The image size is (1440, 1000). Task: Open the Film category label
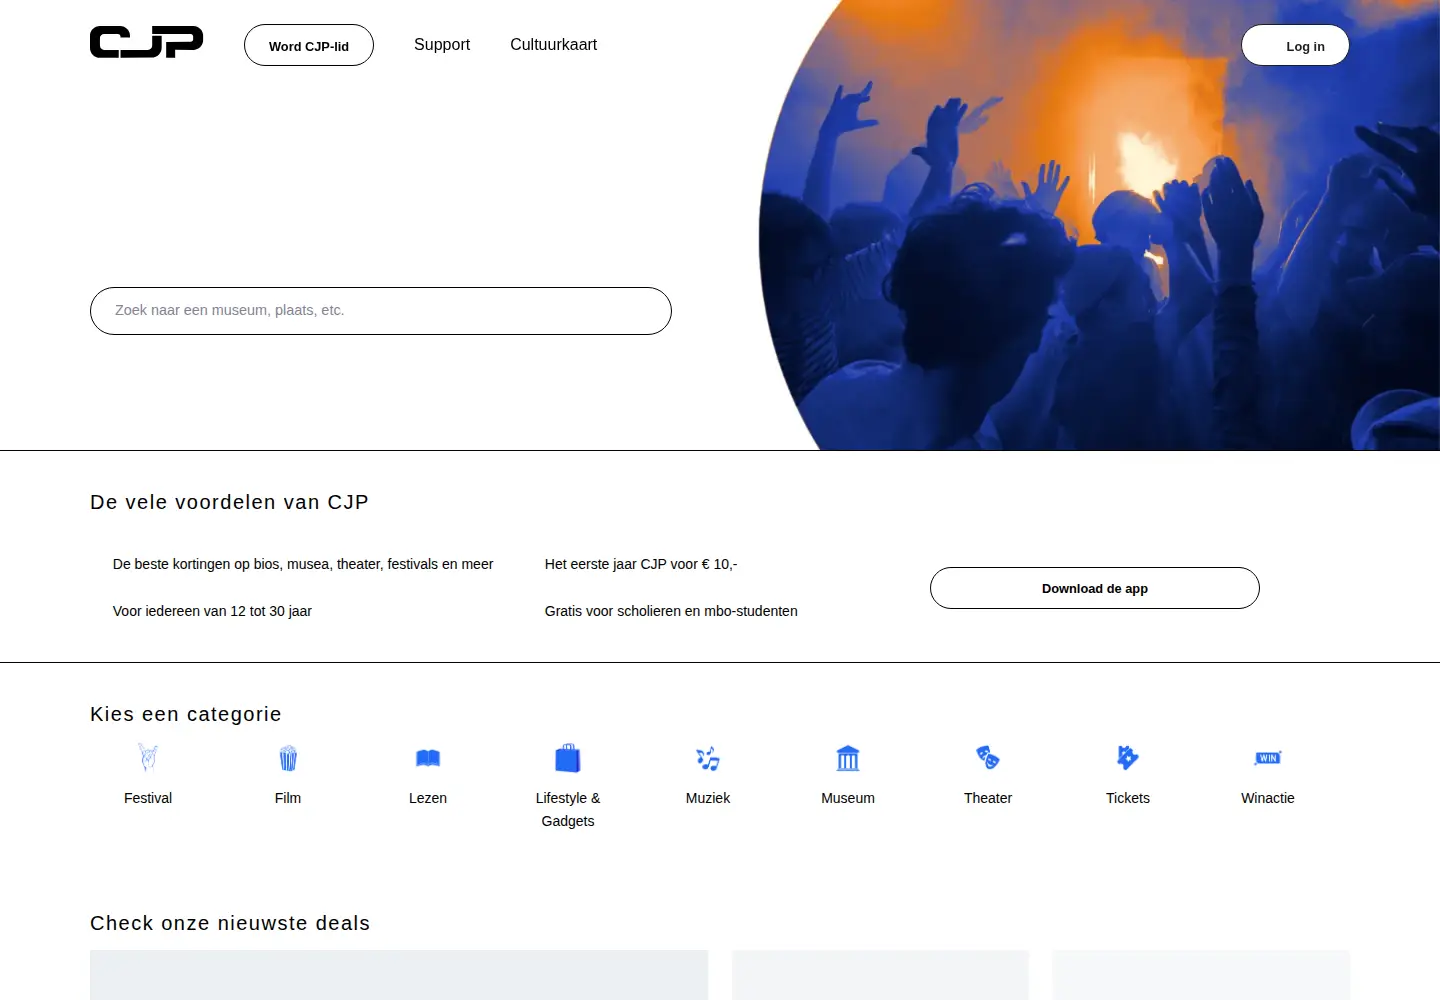(288, 798)
